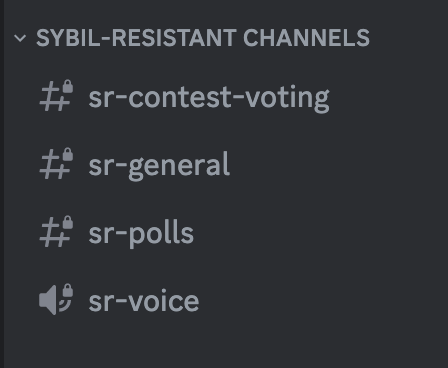448x368 pixels.
Task: Click the locked hashtag icon beside sr-general
Action: coord(56,164)
